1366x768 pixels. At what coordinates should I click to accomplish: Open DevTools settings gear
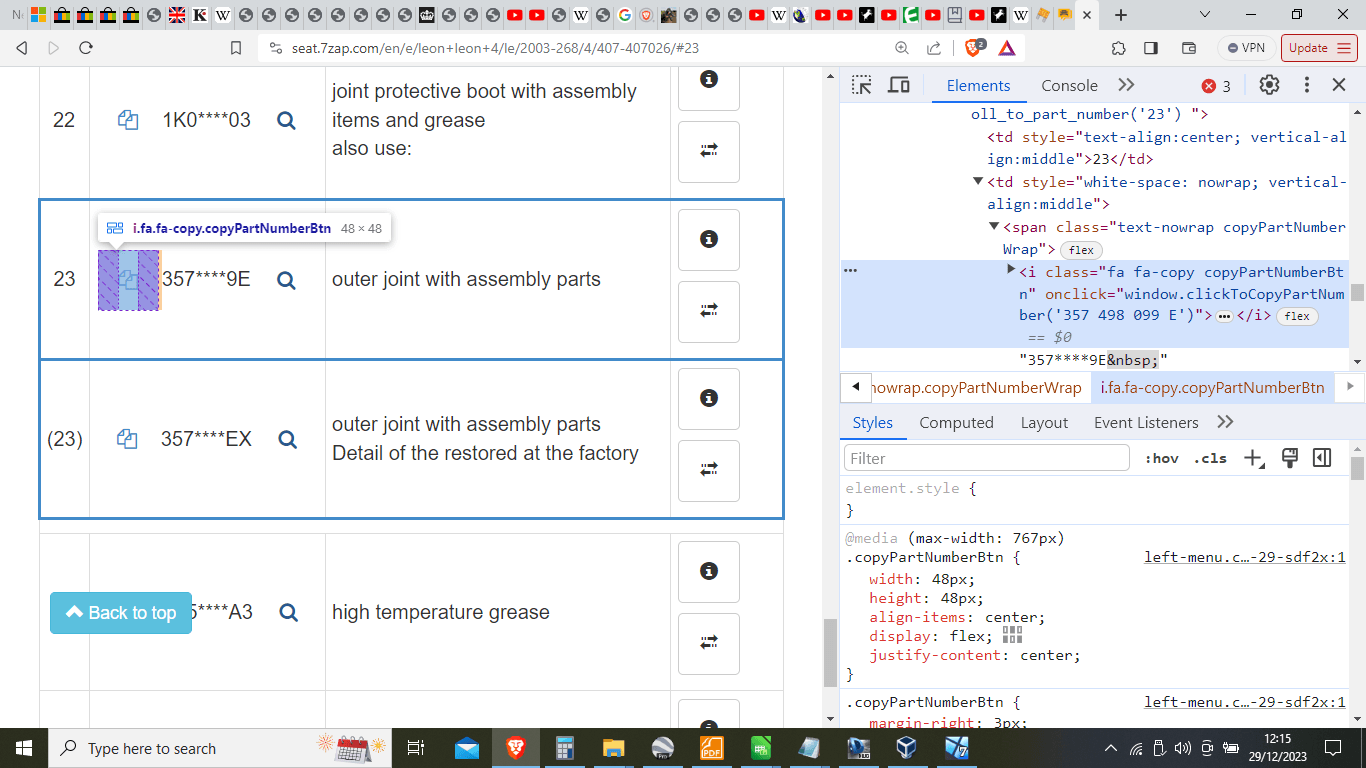click(1269, 86)
